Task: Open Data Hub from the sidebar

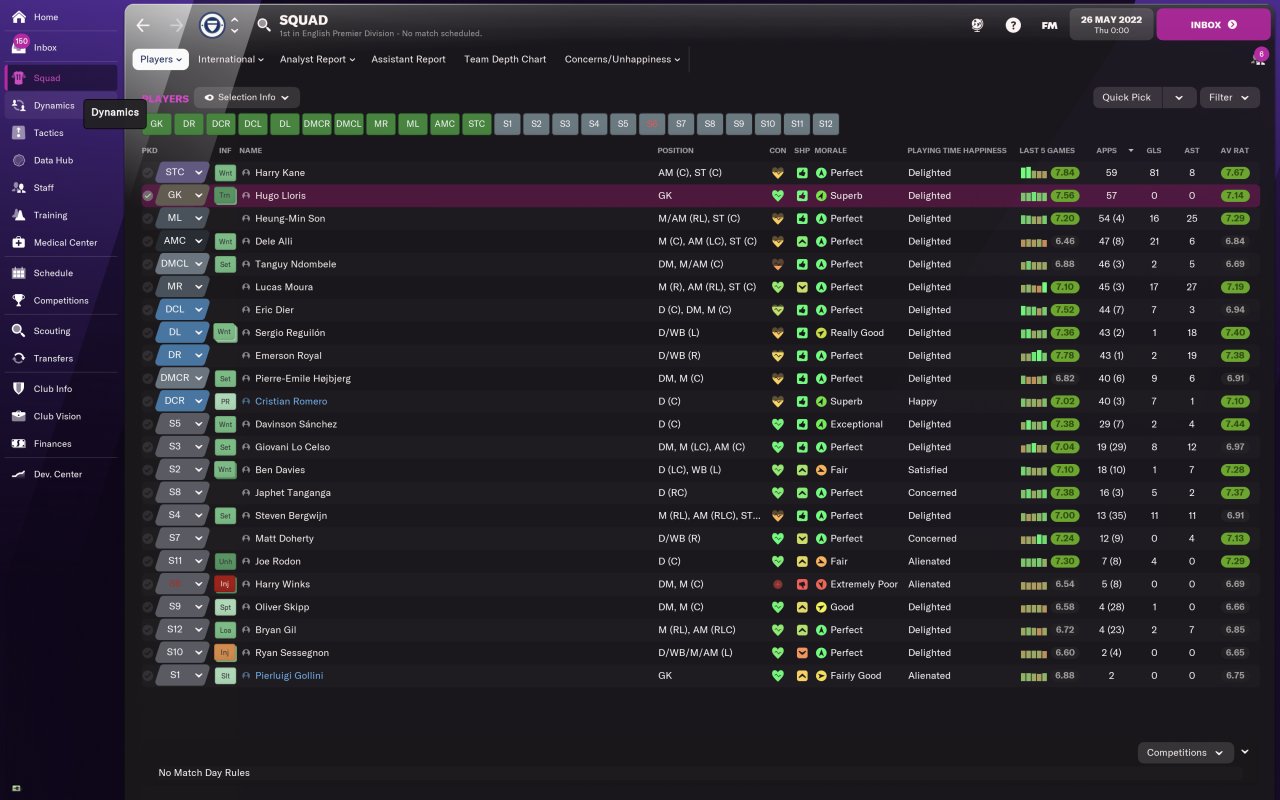Action: (18, 160)
